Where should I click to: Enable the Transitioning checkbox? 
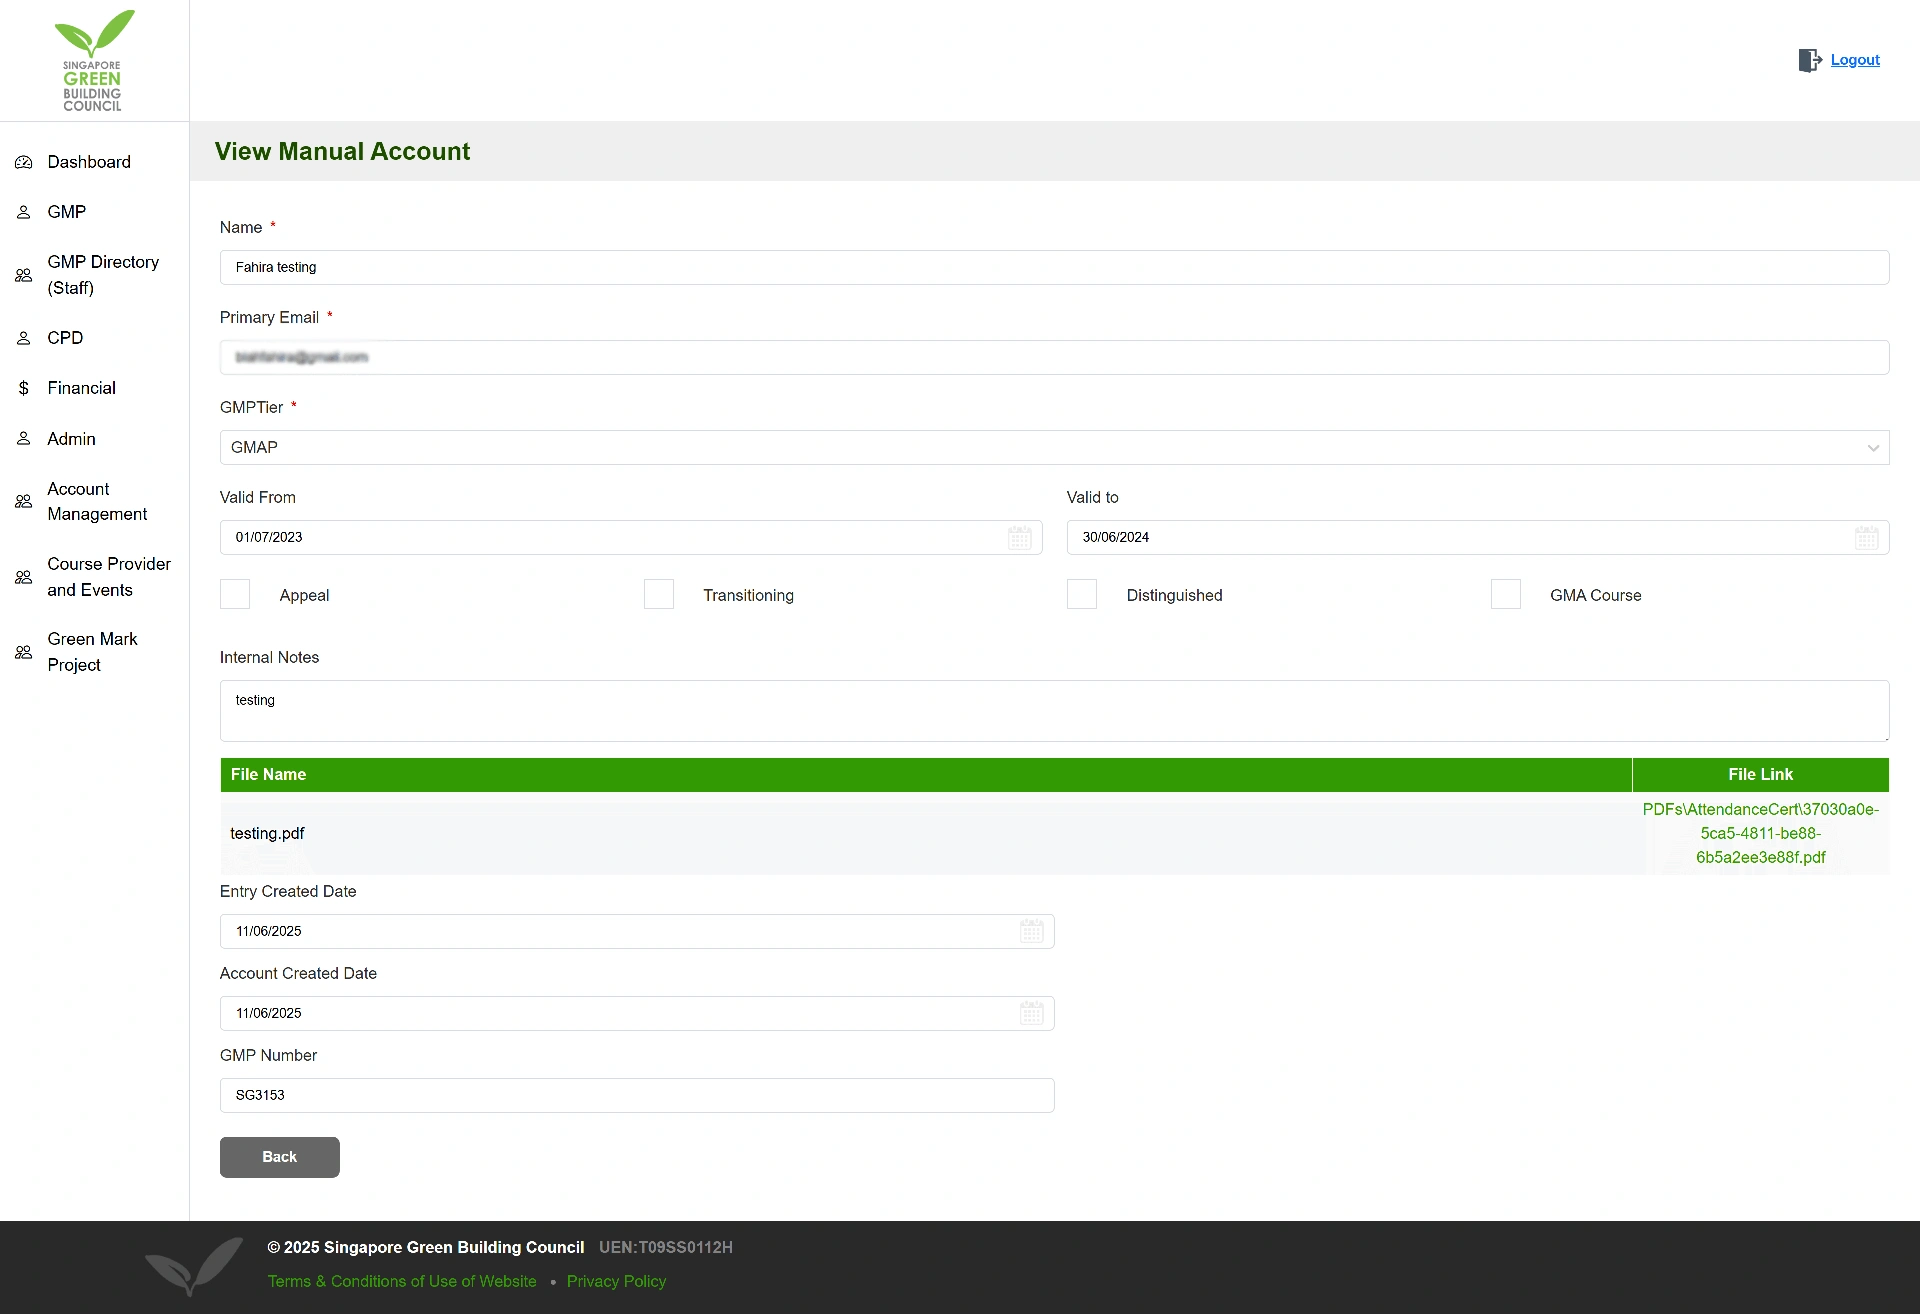point(659,594)
